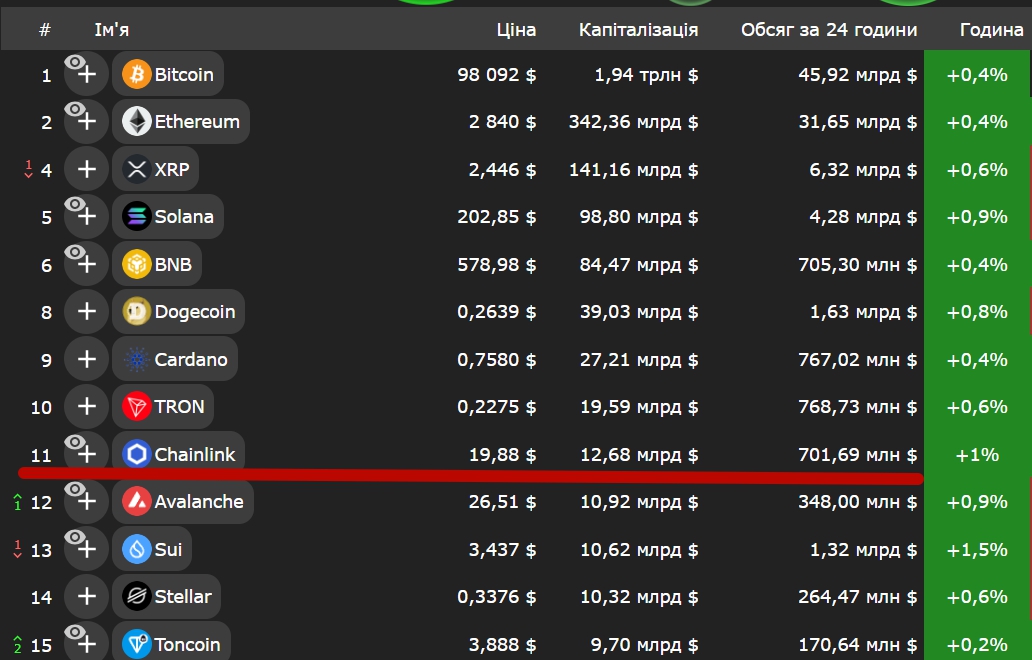Select the Toncoin coin chip
The width and height of the screenshot is (1032, 660).
171,642
